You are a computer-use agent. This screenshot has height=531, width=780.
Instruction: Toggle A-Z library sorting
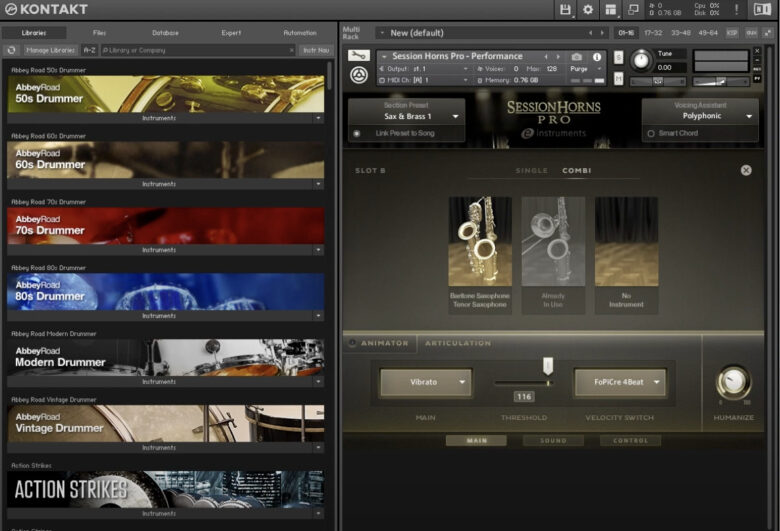[x=89, y=50]
